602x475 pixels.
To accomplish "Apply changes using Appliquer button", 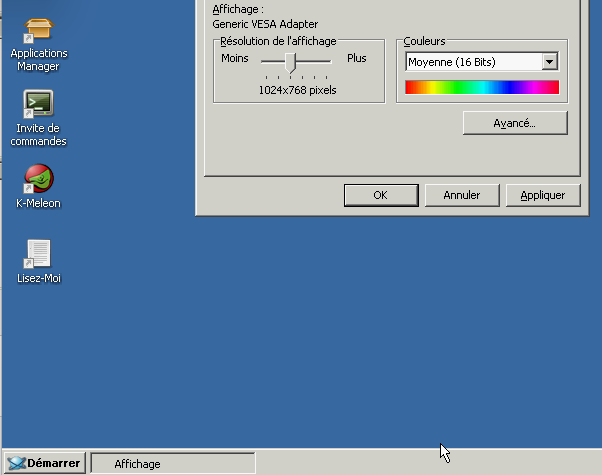I will [543, 195].
